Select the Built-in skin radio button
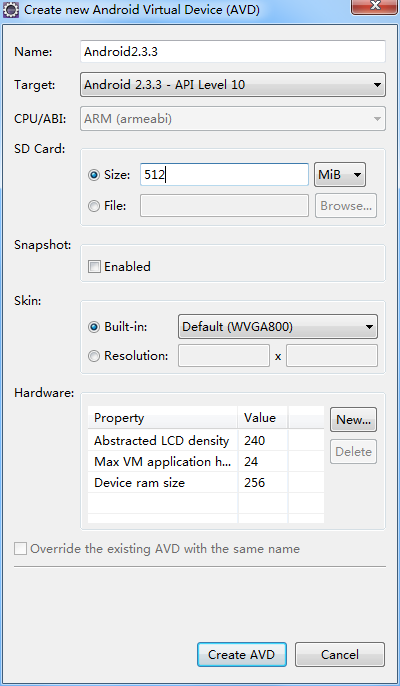This screenshot has width=400, height=686. point(94,327)
